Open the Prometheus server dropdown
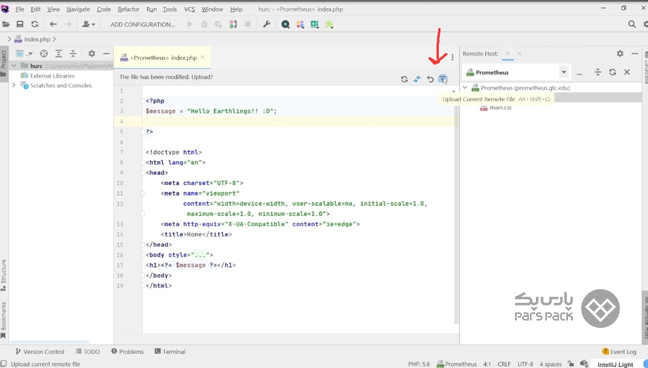The image size is (648, 368). 563,72
